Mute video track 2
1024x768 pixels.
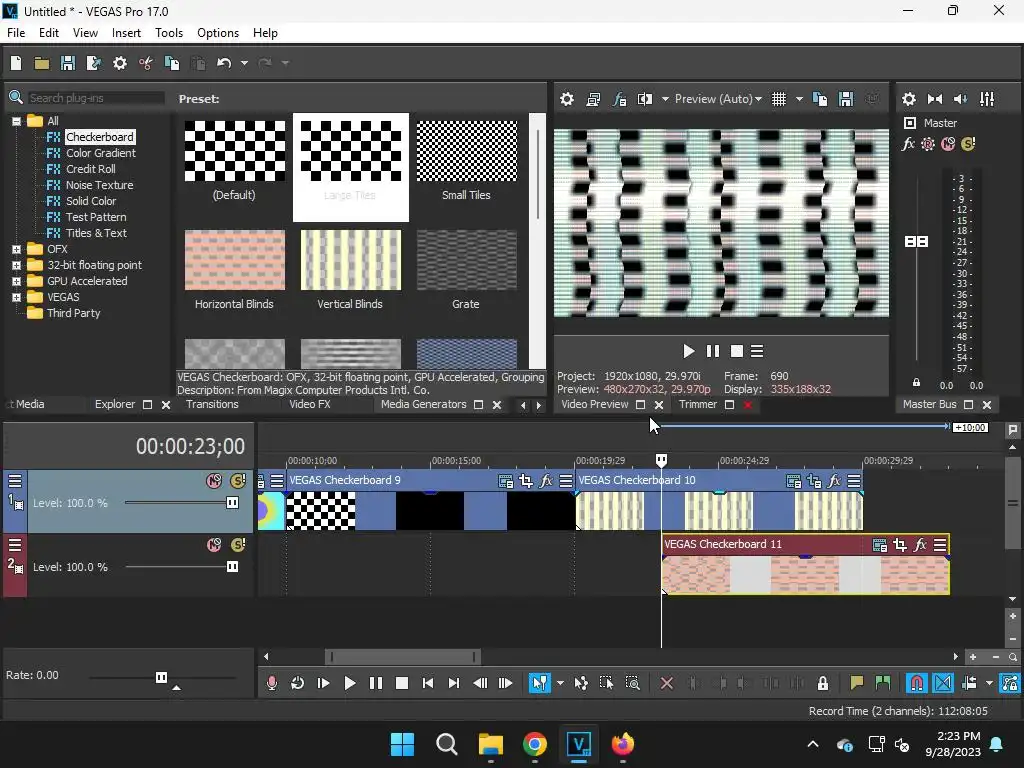tap(214, 545)
